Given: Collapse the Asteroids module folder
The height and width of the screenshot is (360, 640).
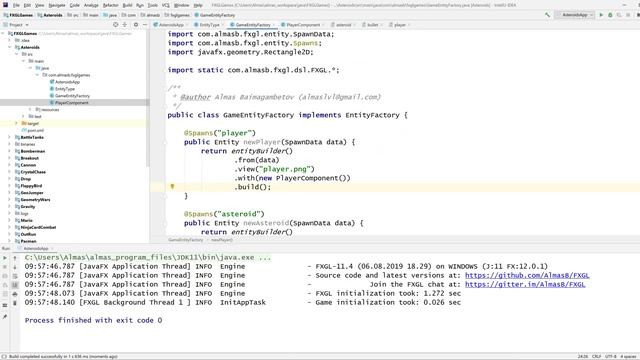Looking at the screenshot, I should click(10, 47).
